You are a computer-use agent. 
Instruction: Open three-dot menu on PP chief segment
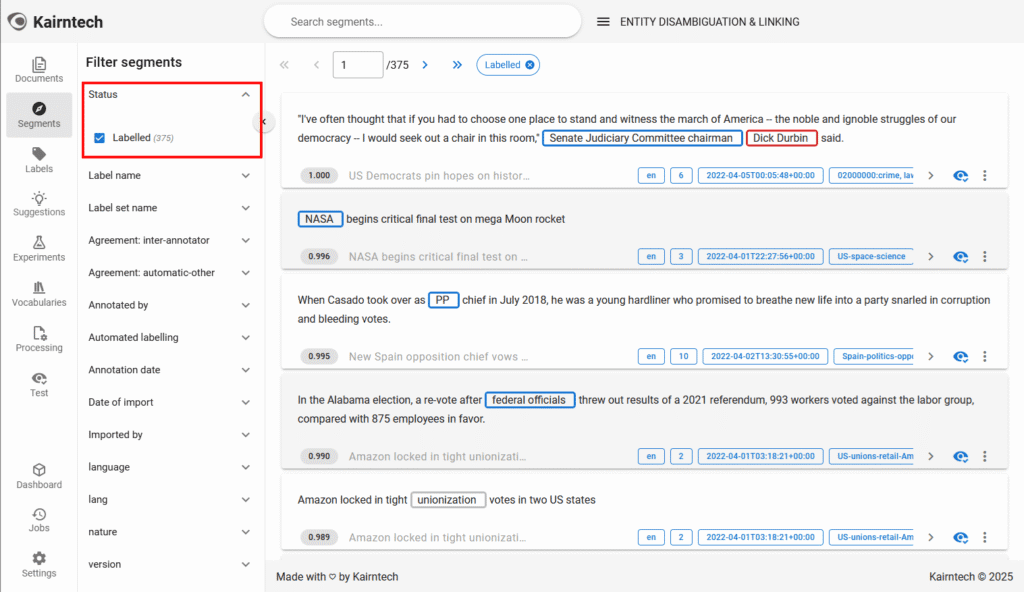point(984,357)
